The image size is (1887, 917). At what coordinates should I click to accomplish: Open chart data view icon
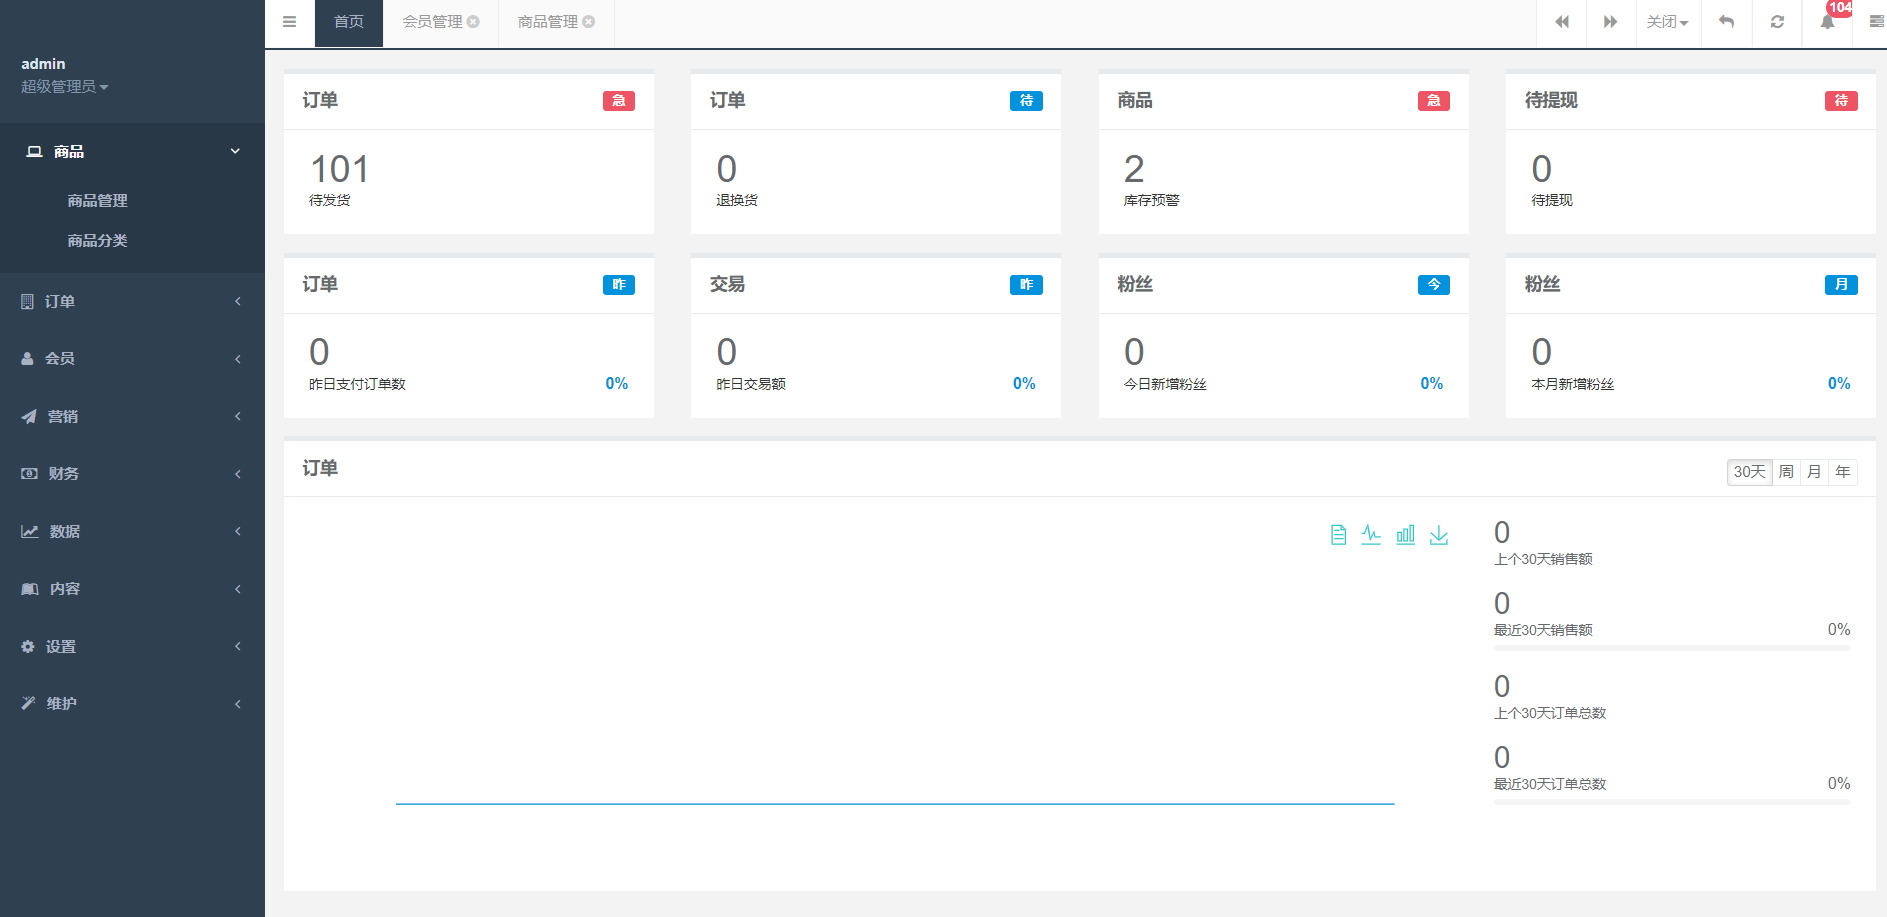click(x=1338, y=535)
